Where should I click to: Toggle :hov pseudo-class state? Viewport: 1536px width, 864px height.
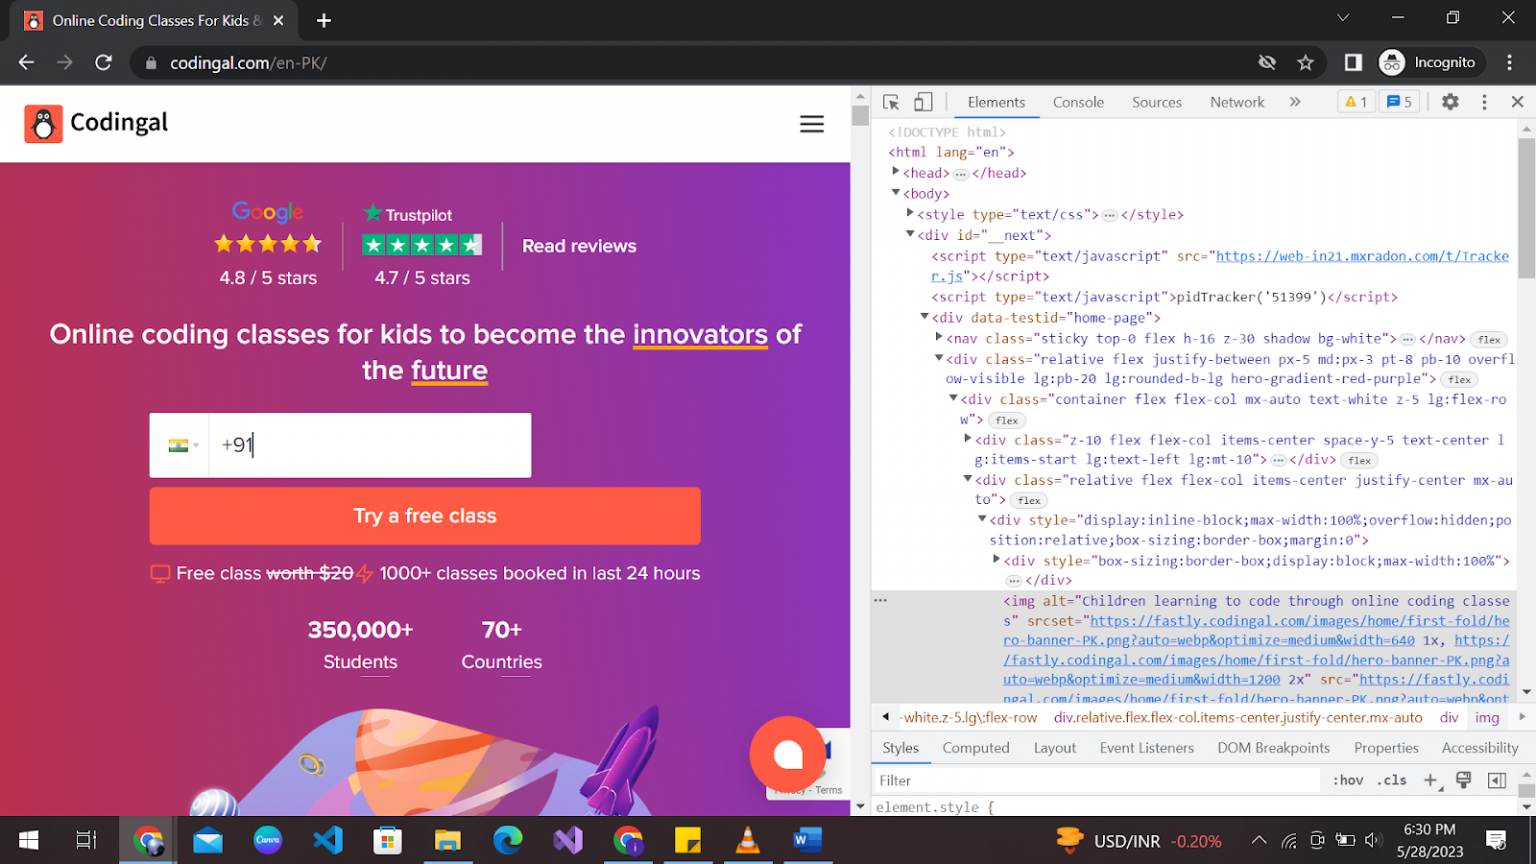(1349, 780)
